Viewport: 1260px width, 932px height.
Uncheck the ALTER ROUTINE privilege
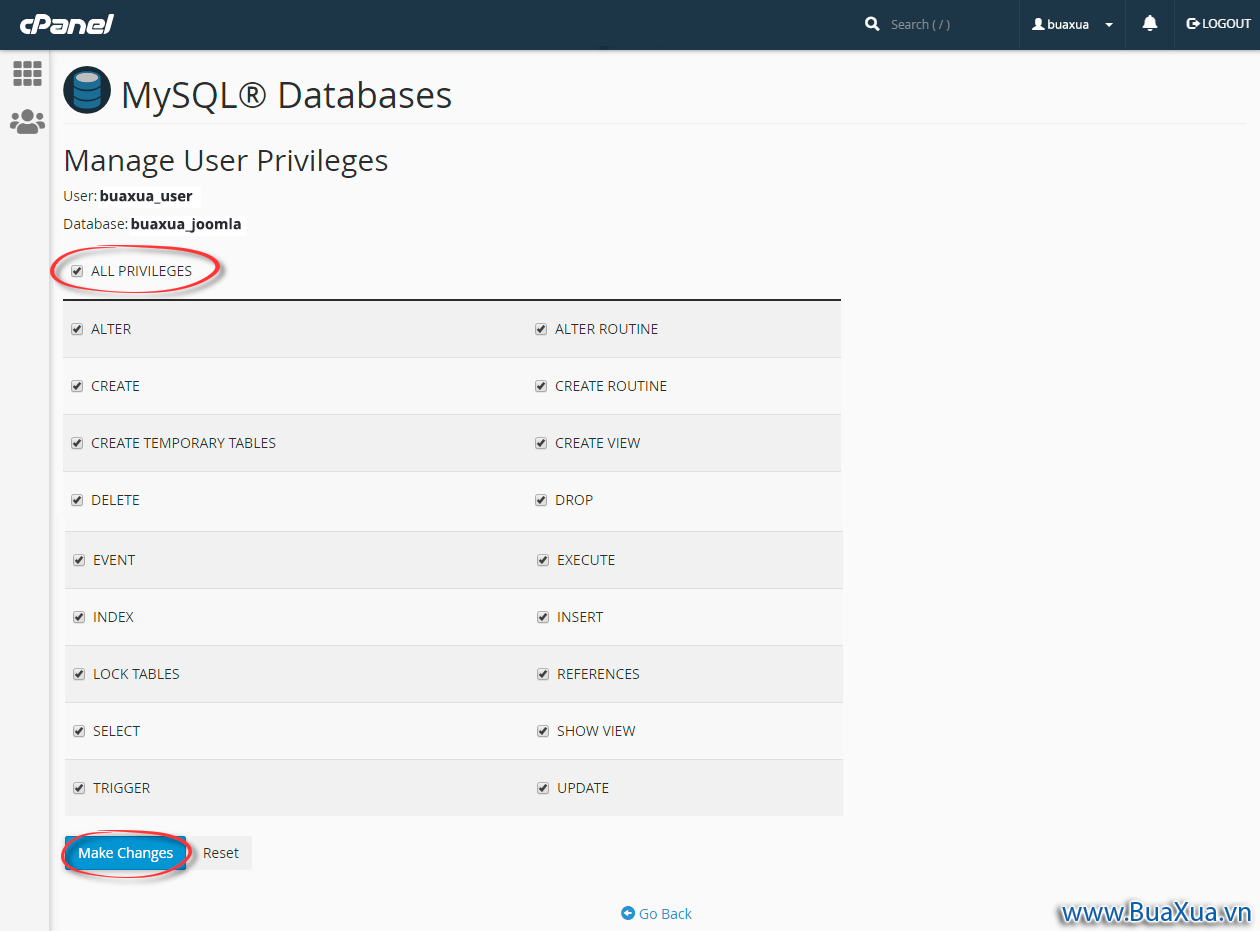[541, 329]
